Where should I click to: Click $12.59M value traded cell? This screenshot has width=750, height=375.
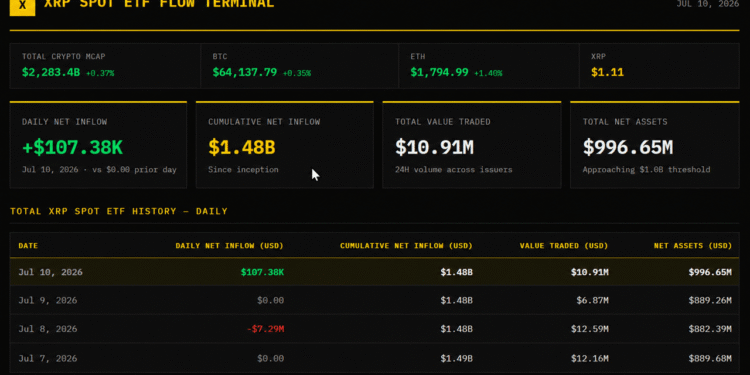point(589,329)
